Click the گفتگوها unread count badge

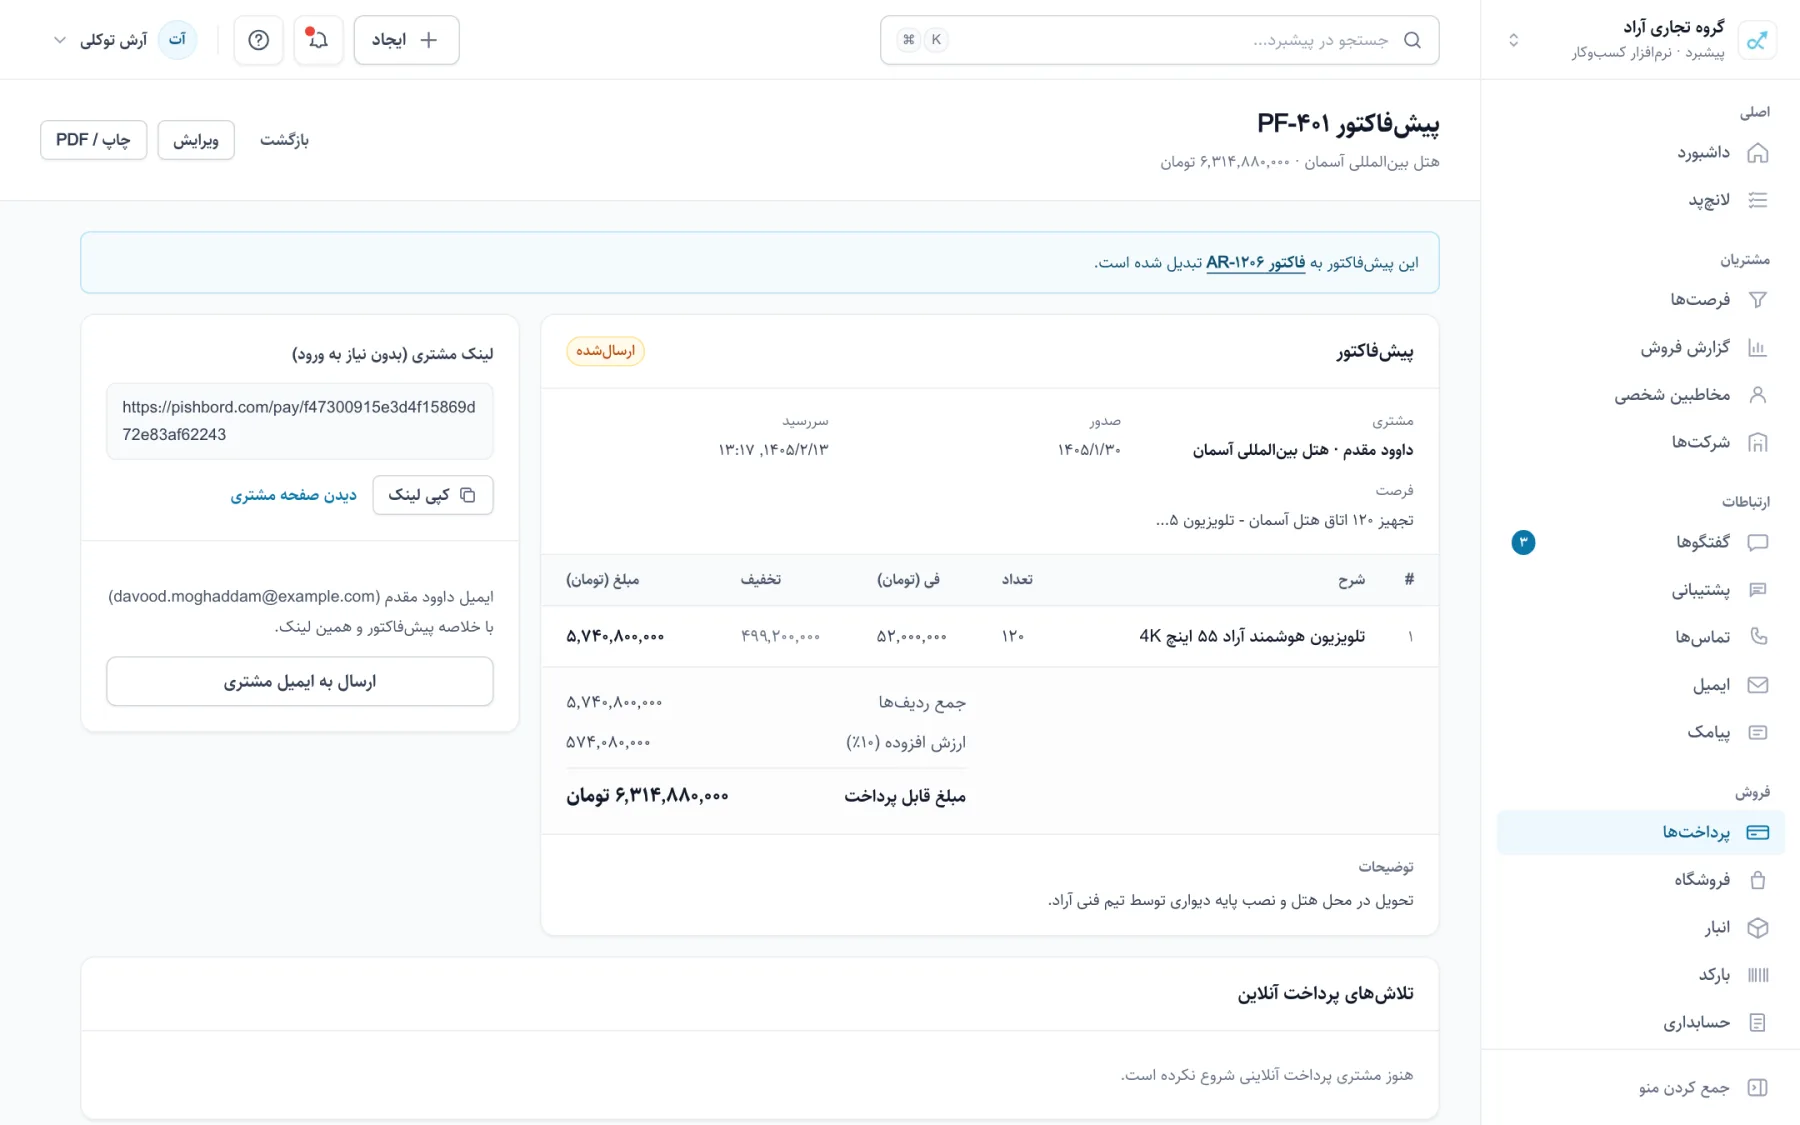(1523, 542)
